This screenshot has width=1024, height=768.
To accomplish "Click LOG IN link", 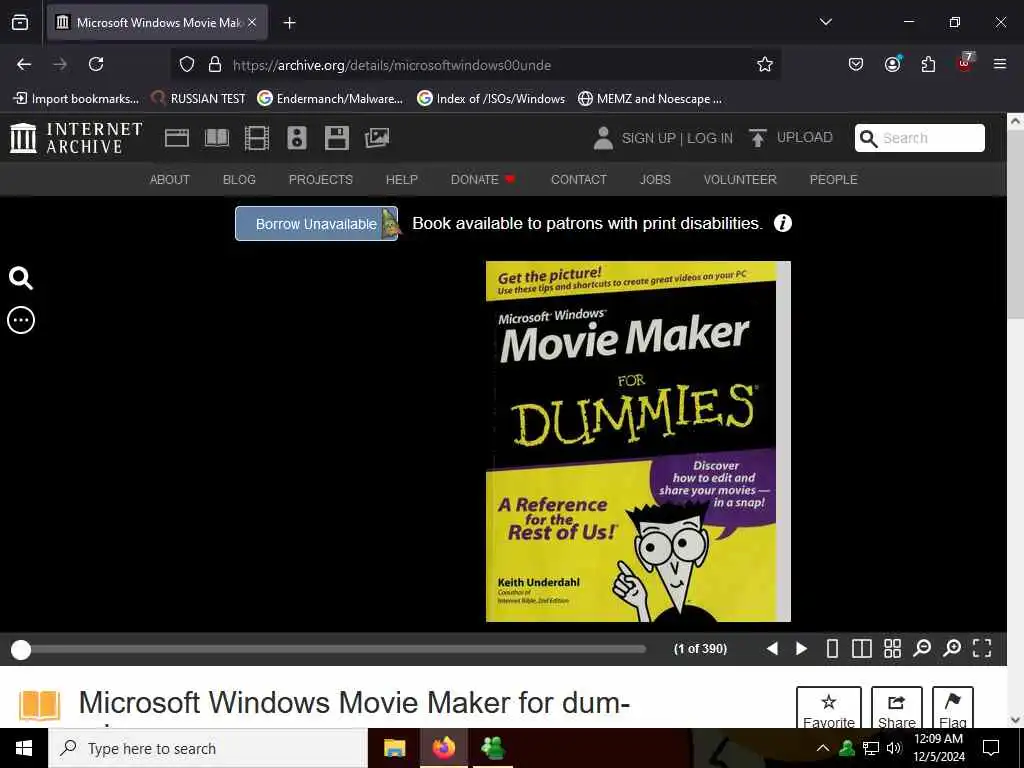I will click(710, 138).
